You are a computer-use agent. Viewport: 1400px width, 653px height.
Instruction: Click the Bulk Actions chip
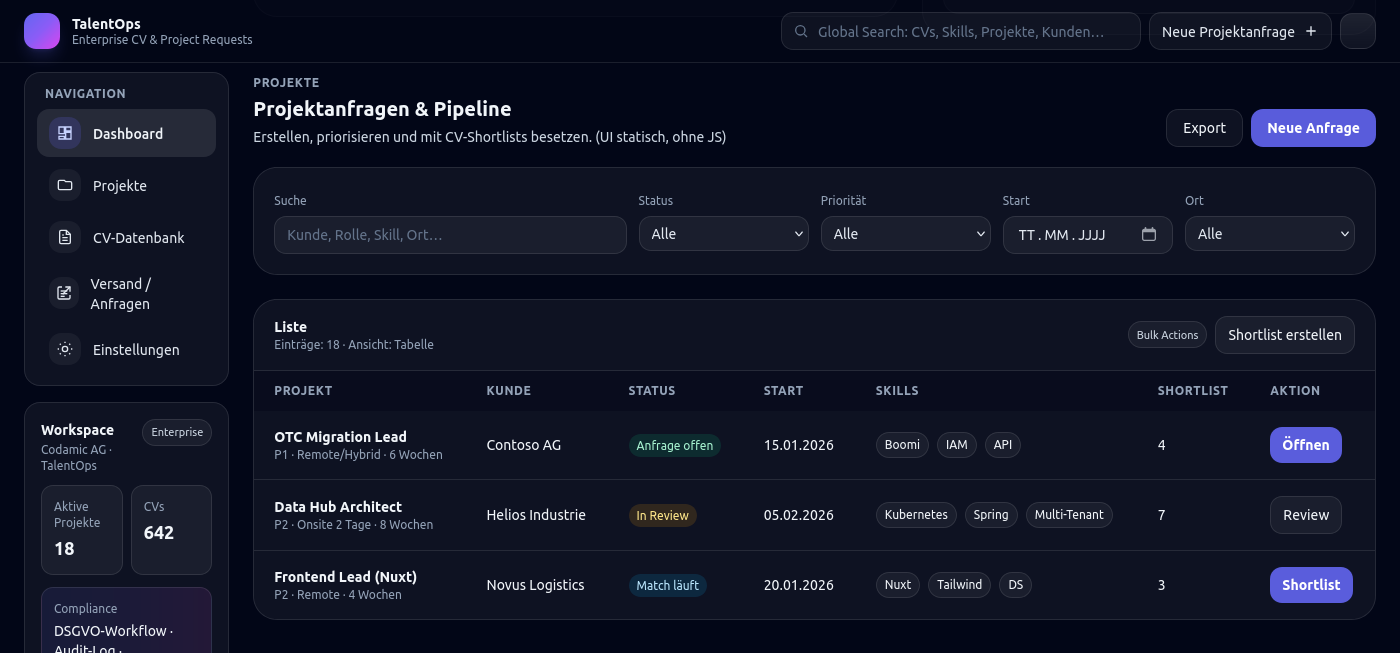pyautogui.click(x=1167, y=335)
